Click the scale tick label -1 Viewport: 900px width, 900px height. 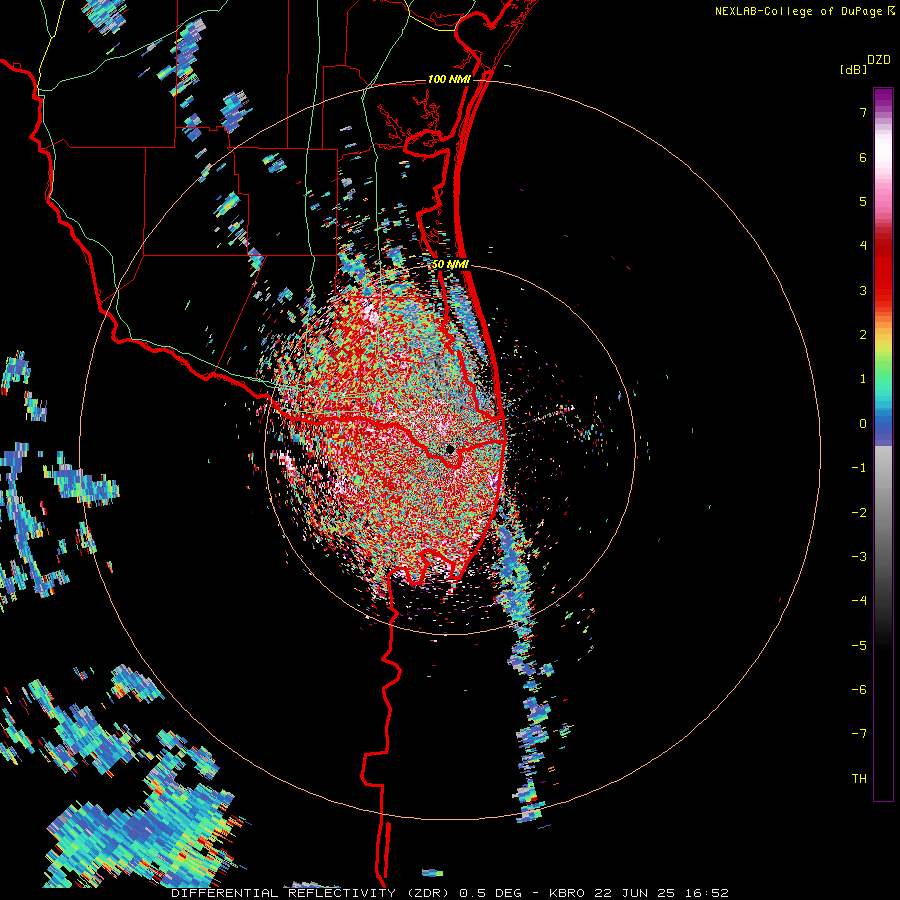tap(859, 468)
